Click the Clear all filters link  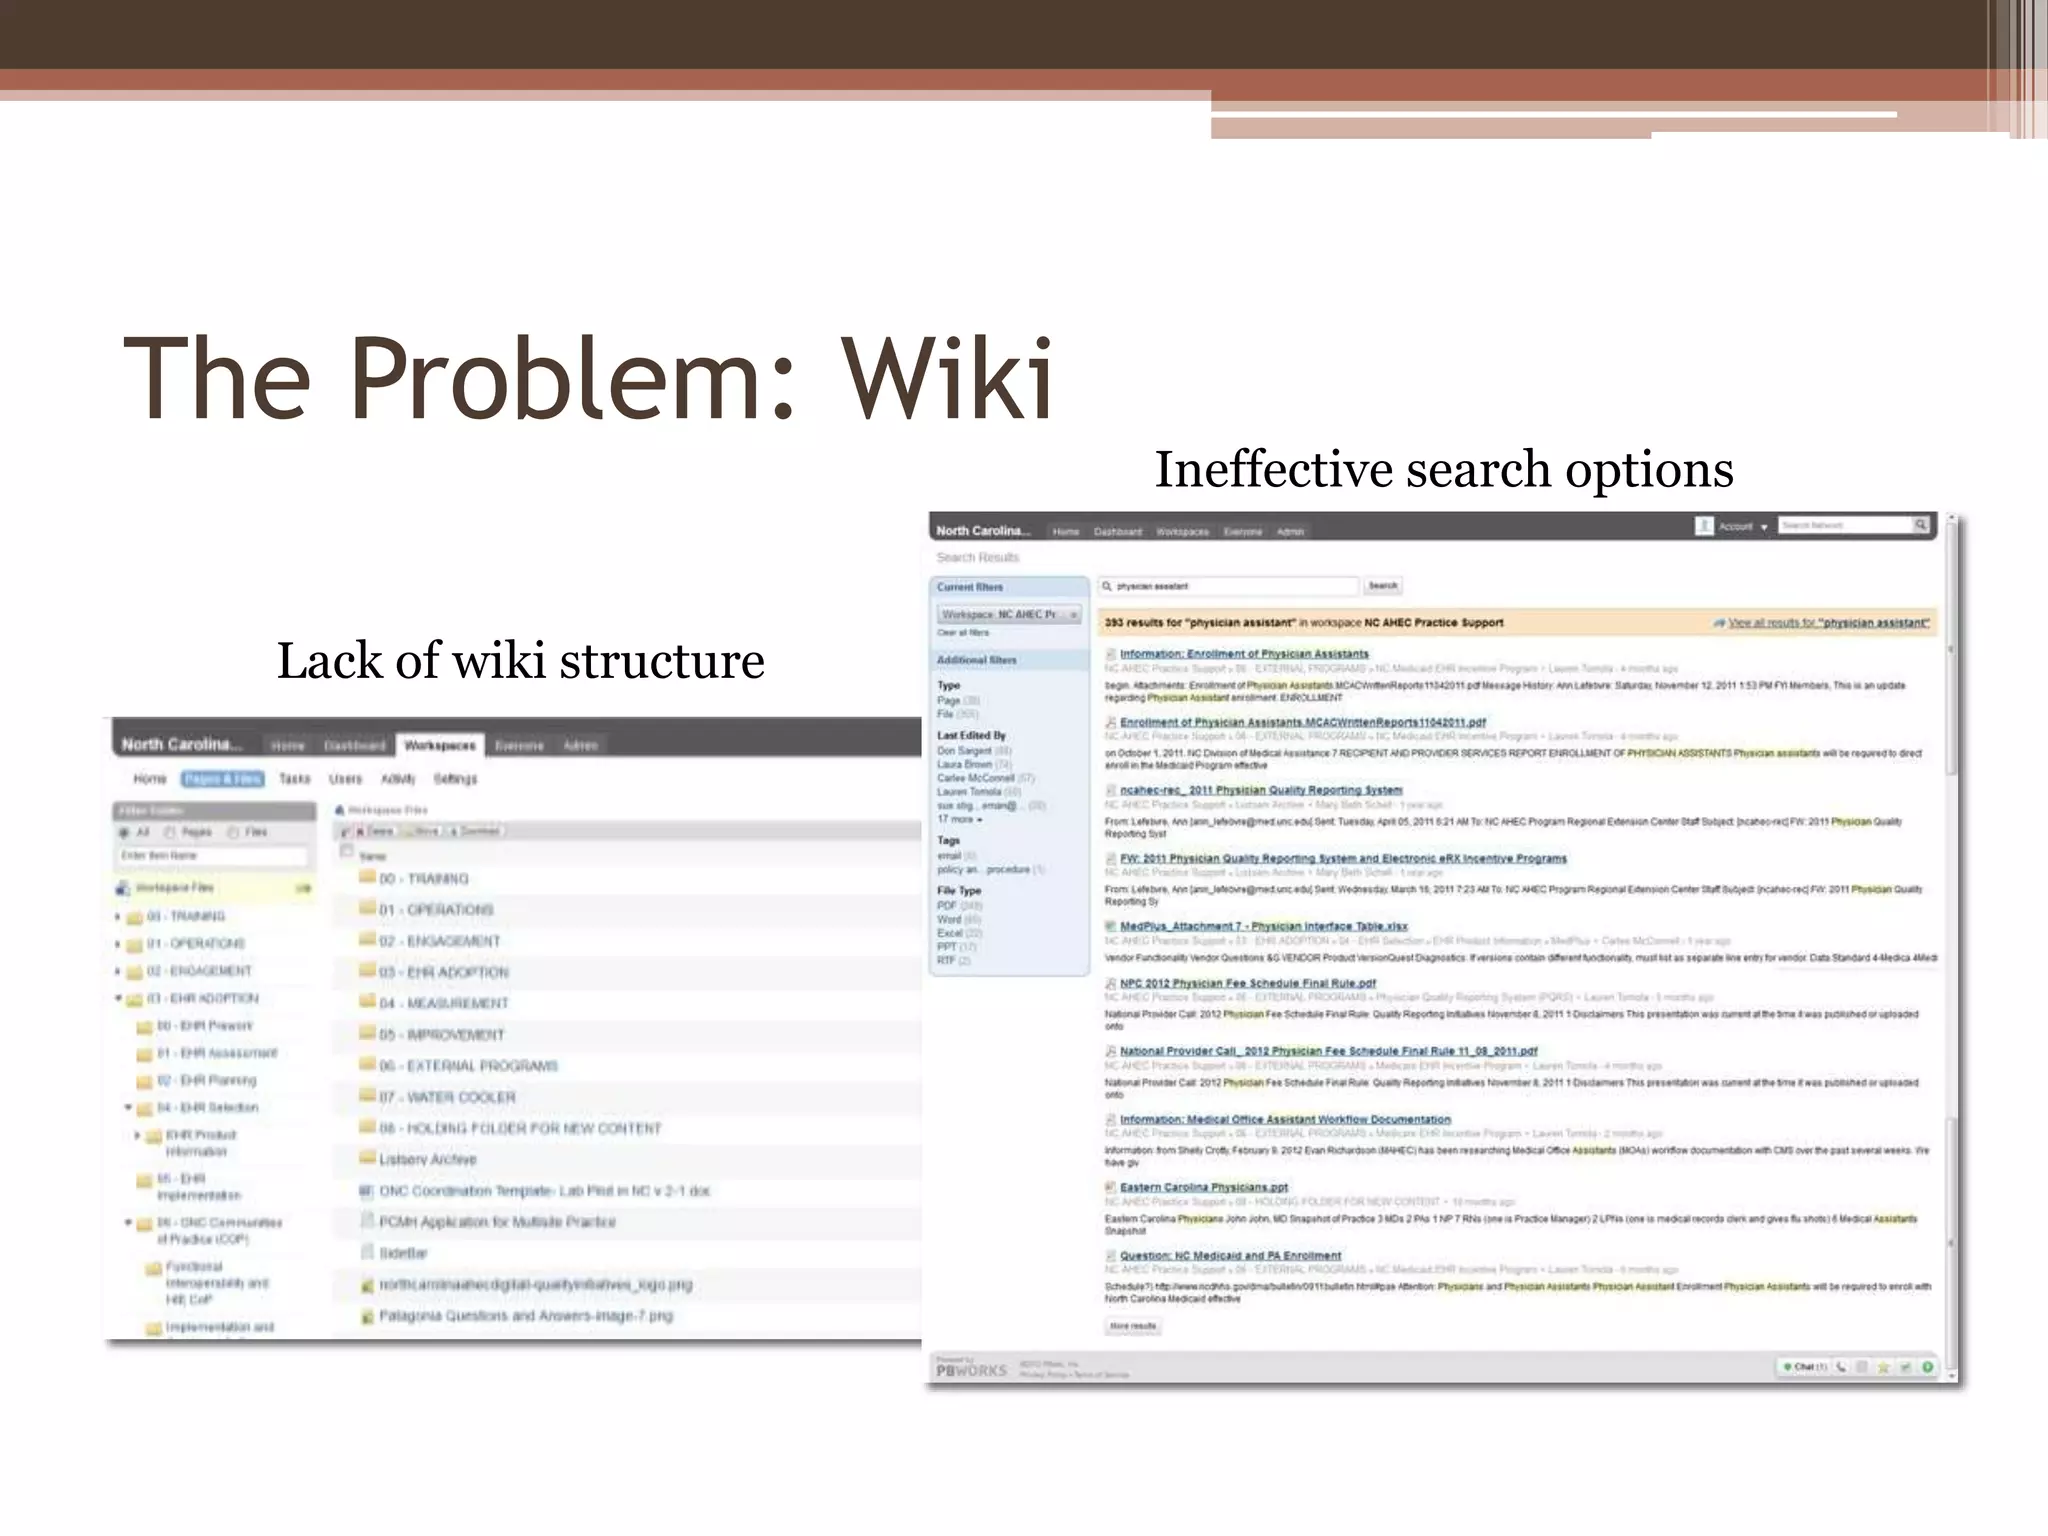click(x=963, y=632)
